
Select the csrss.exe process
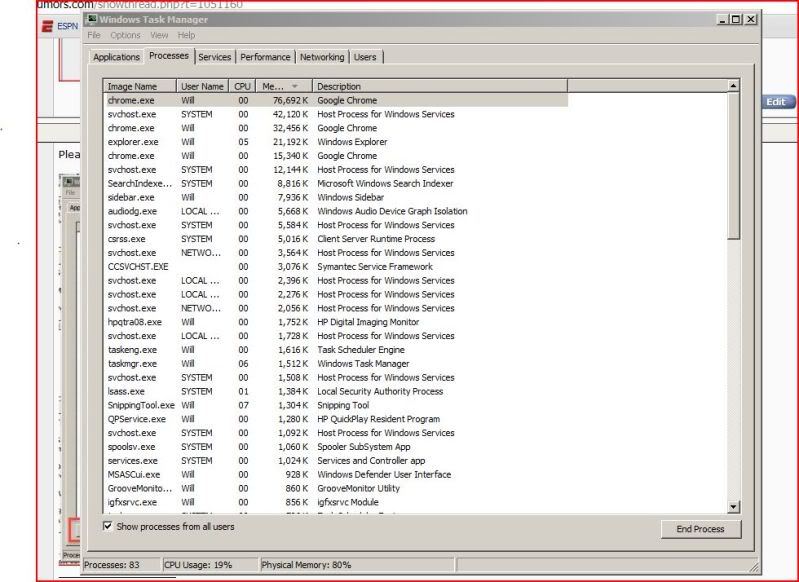point(335,239)
